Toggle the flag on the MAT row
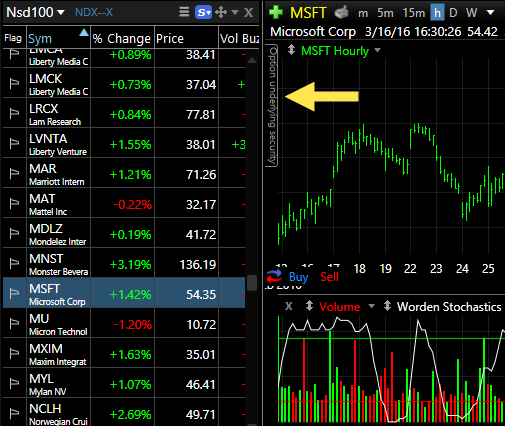The height and width of the screenshot is (426, 505). pyautogui.click(x=14, y=203)
